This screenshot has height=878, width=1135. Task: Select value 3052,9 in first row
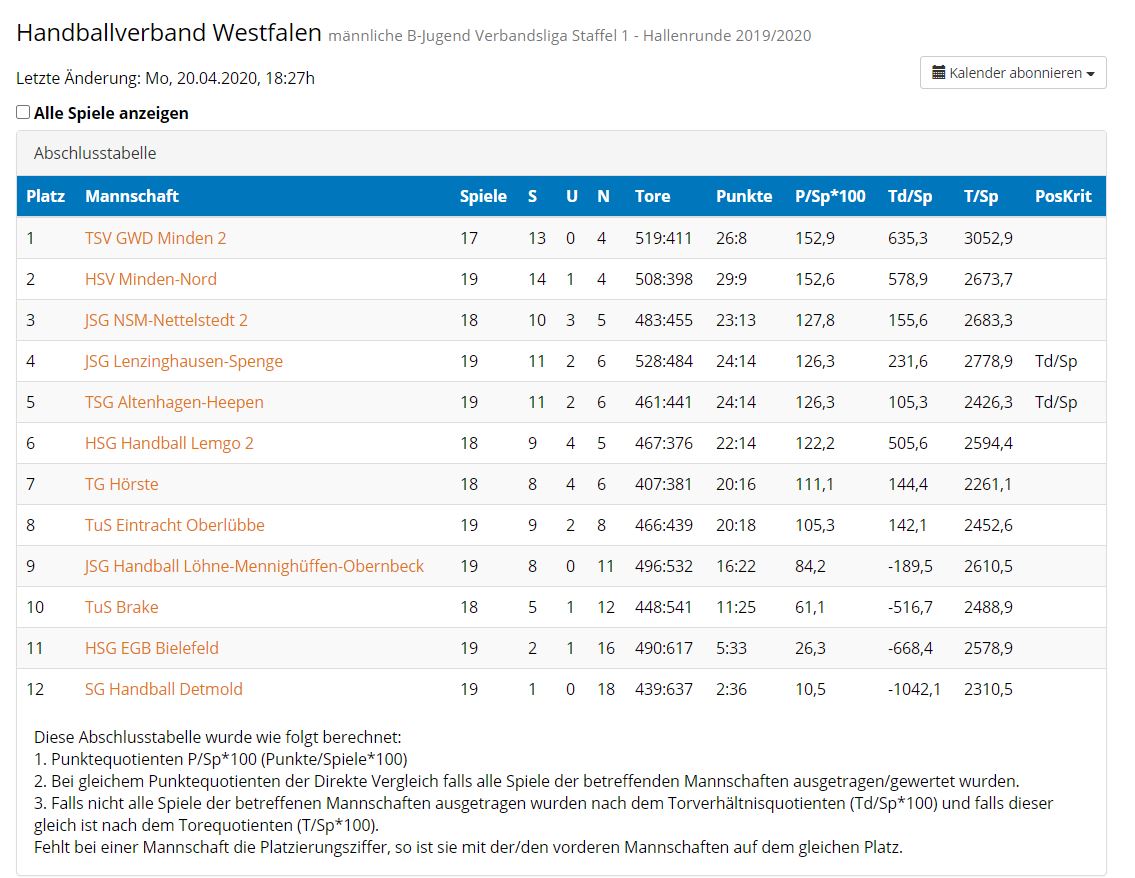988,238
